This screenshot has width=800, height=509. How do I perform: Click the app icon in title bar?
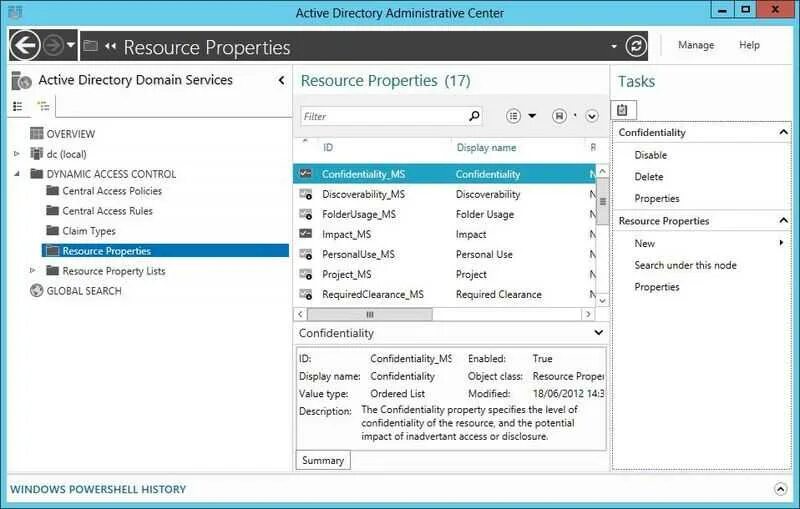tap(15, 12)
